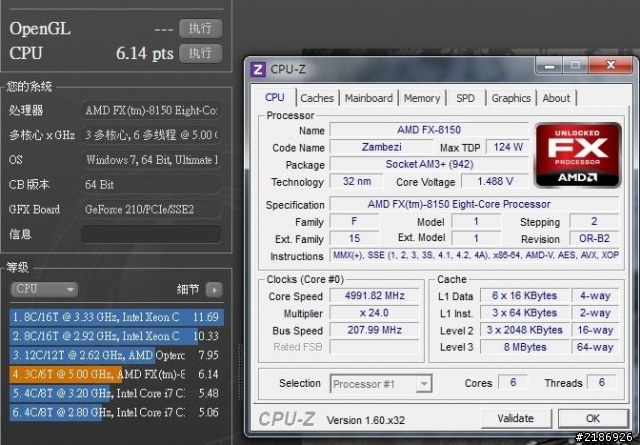Screen dimensions: 640x445
Task: Click the Cores count value
Action: point(513,383)
